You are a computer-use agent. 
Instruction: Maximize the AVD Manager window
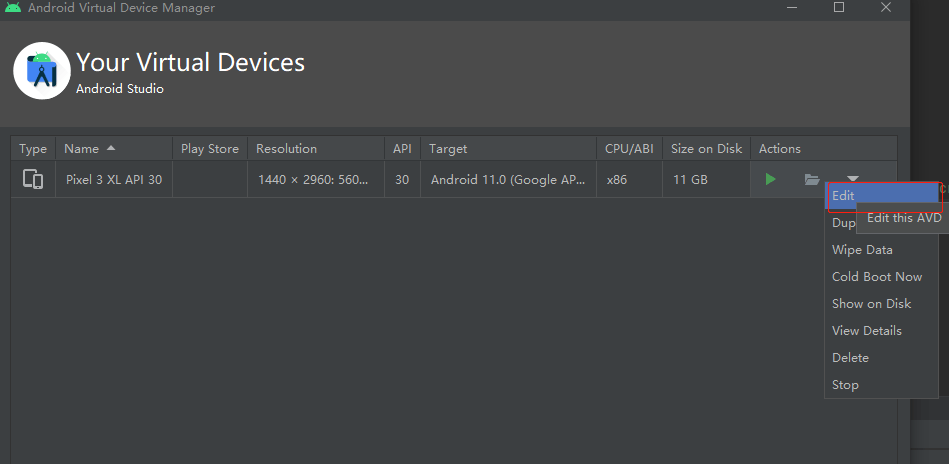[x=839, y=7]
